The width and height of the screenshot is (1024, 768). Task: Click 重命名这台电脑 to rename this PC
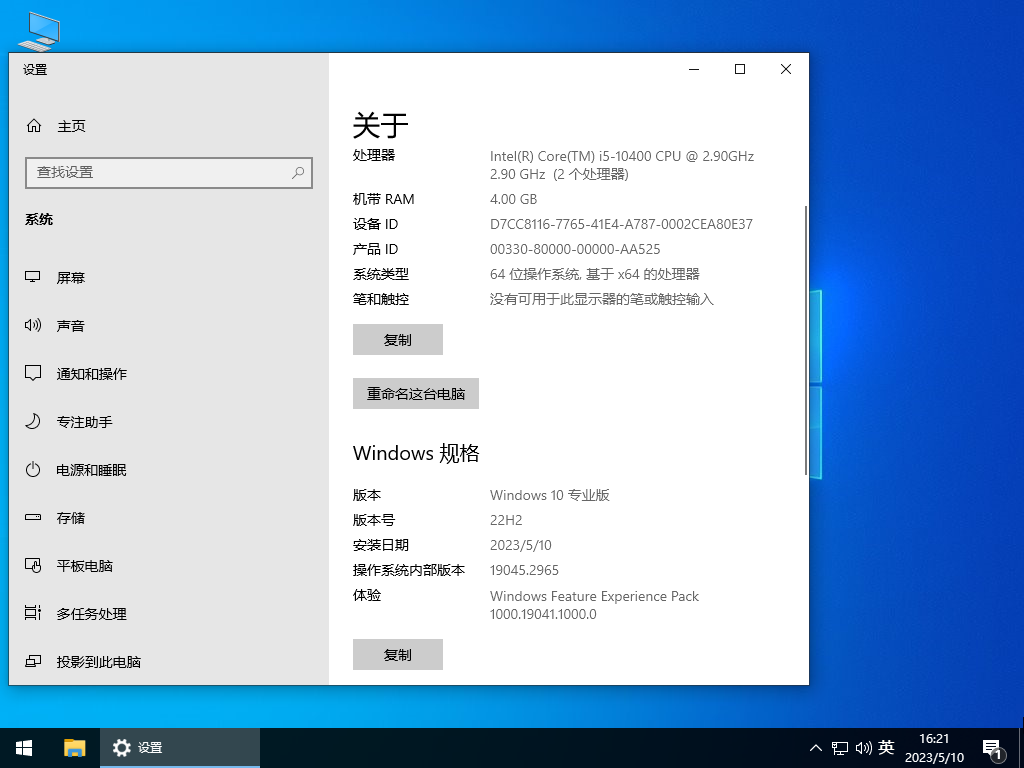pyautogui.click(x=415, y=393)
